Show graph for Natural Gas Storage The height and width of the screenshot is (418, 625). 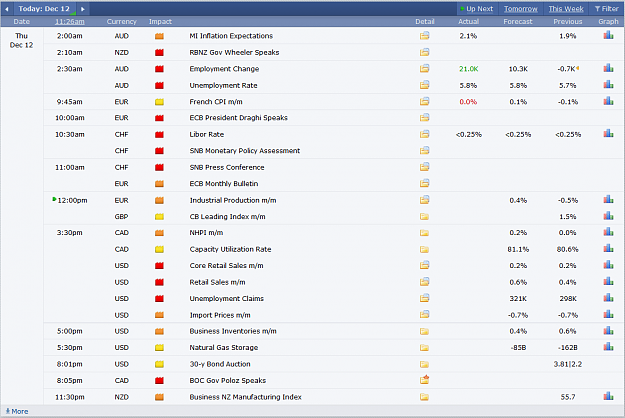[608, 347]
